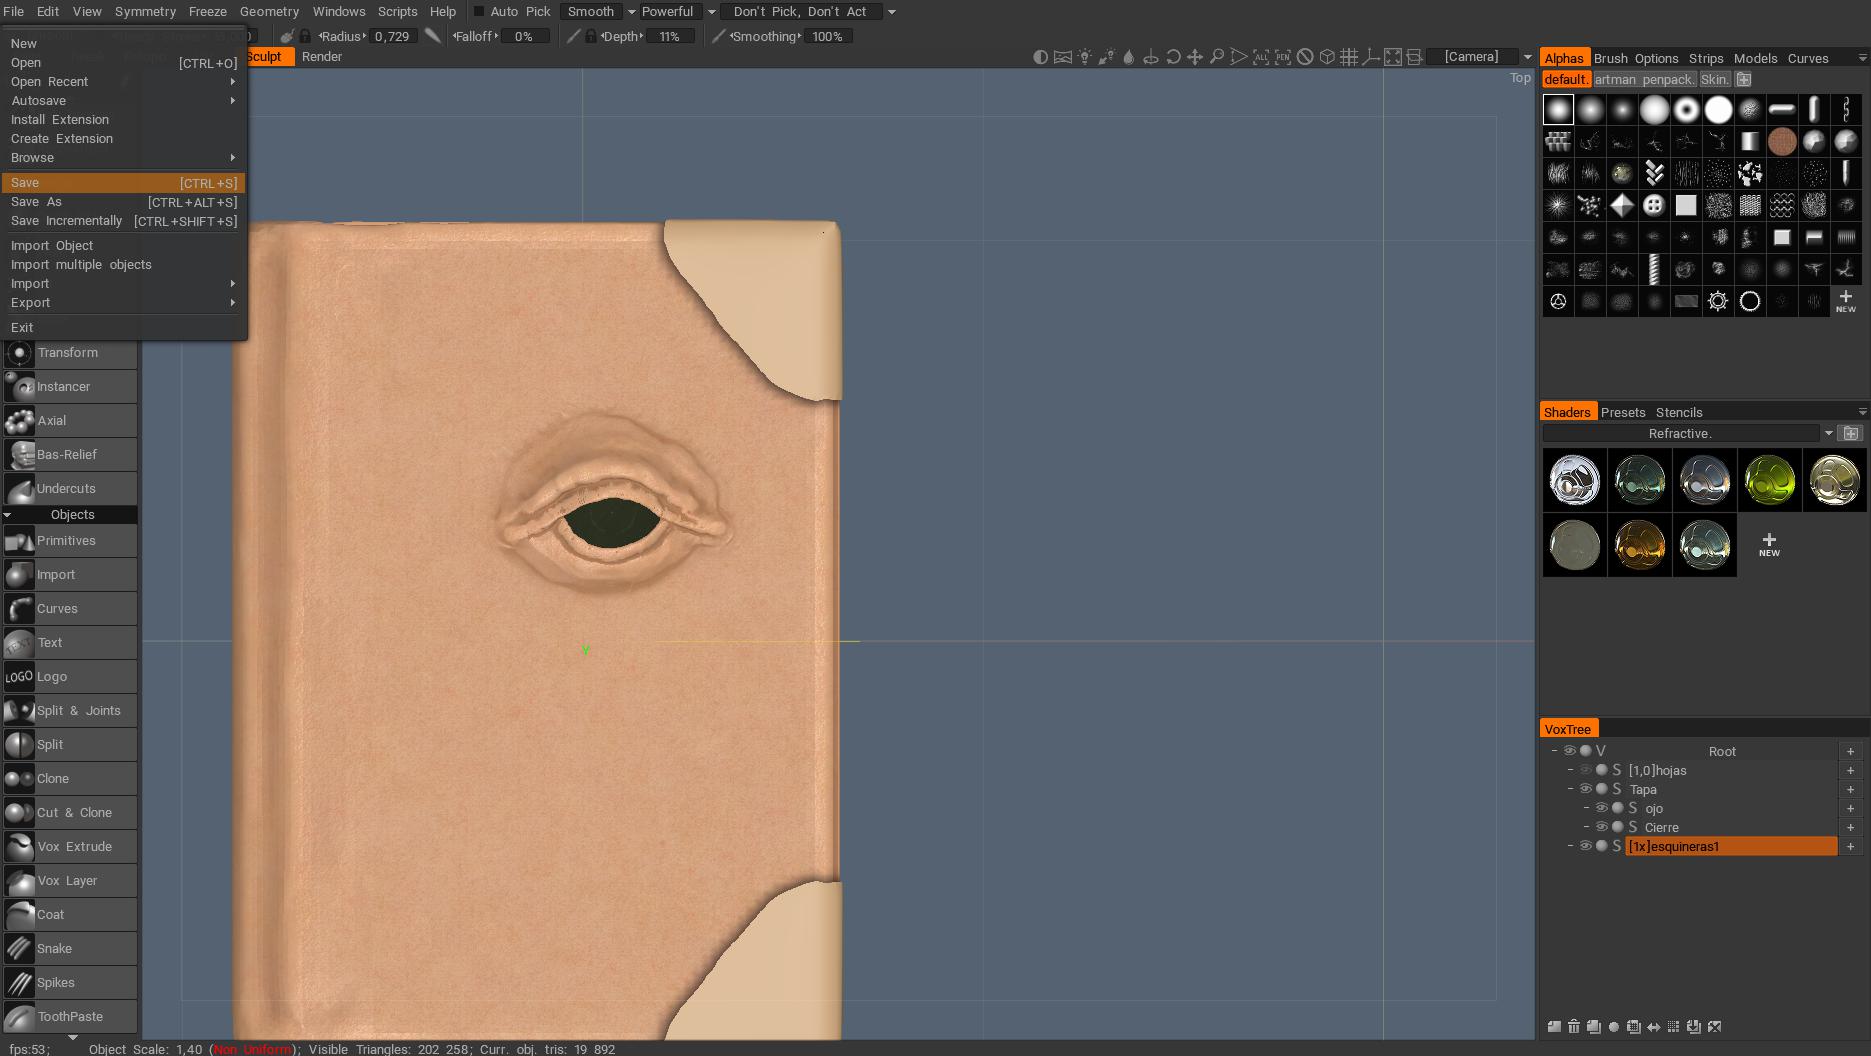Toggle visibility eye of ojo layer

[x=1602, y=808]
